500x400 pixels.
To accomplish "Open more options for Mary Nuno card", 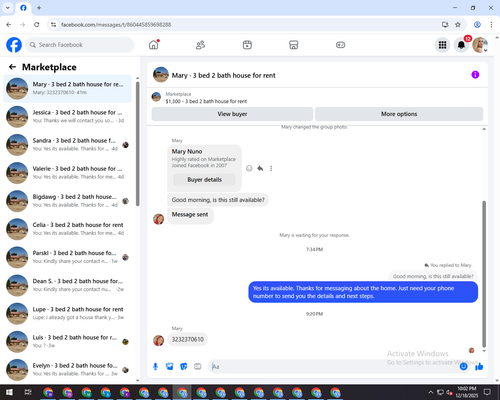I will pos(271,168).
